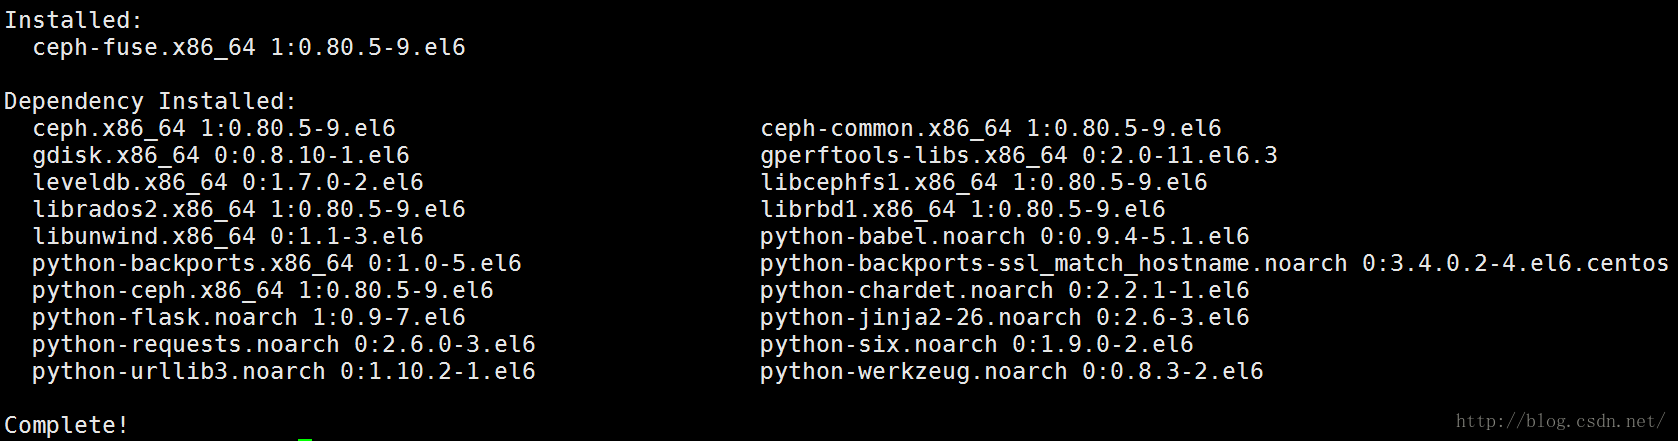Select the python-werkzeug.noarch package line
Image resolution: width=1678 pixels, height=441 pixels.
tap(1012, 371)
